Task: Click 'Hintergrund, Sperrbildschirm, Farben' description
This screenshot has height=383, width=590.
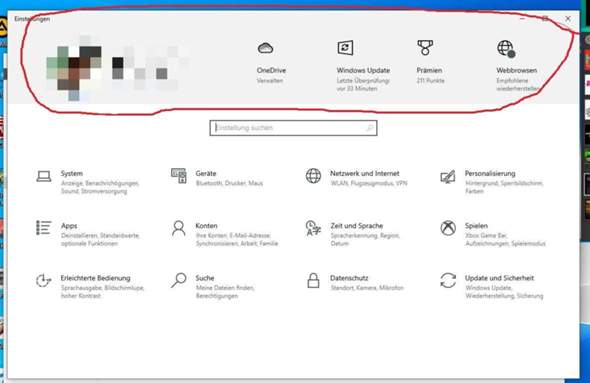Action: [504, 187]
